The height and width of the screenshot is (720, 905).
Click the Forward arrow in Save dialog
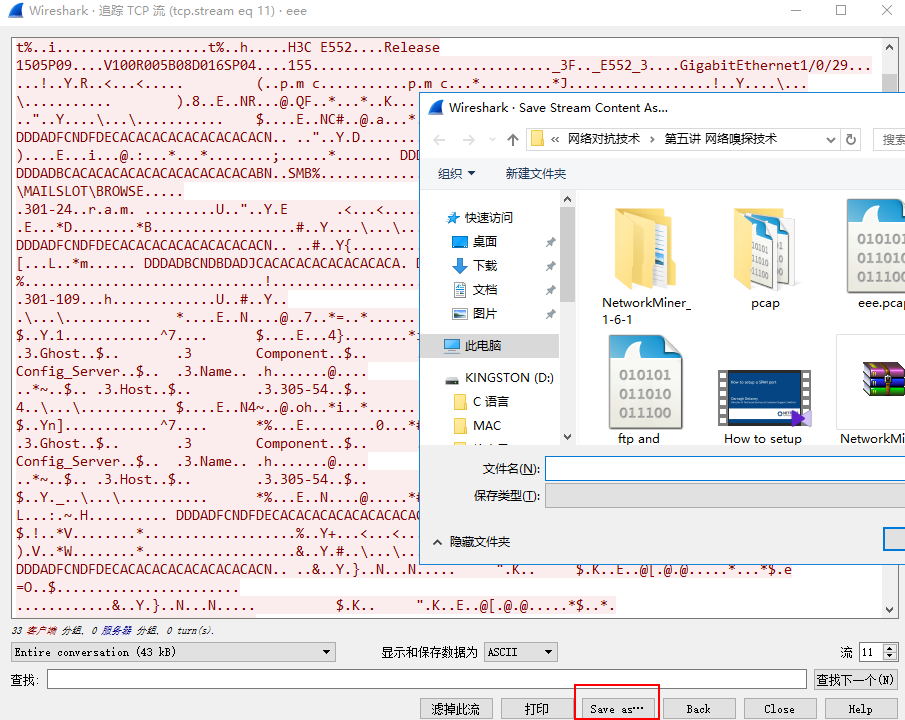(x=469, y=140)
